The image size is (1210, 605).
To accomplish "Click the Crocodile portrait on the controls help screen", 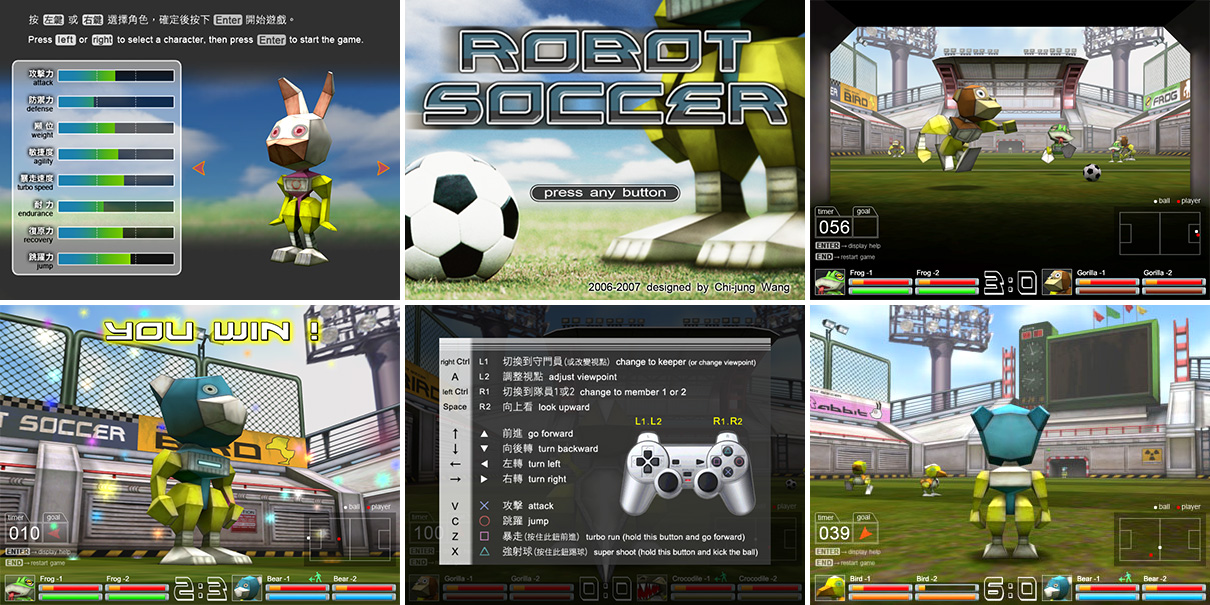I will coord(652,587).
